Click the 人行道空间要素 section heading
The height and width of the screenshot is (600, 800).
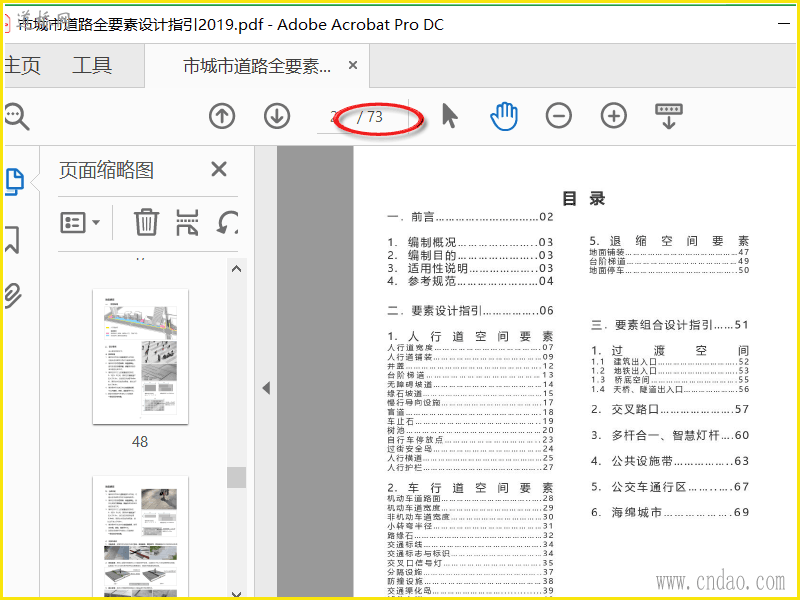[x=470, y=336]
